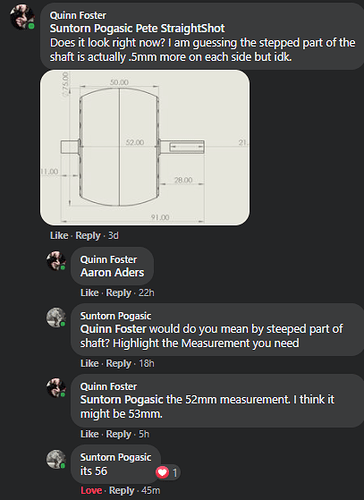Open tagged profile Aaron Aders

(112, 273)
